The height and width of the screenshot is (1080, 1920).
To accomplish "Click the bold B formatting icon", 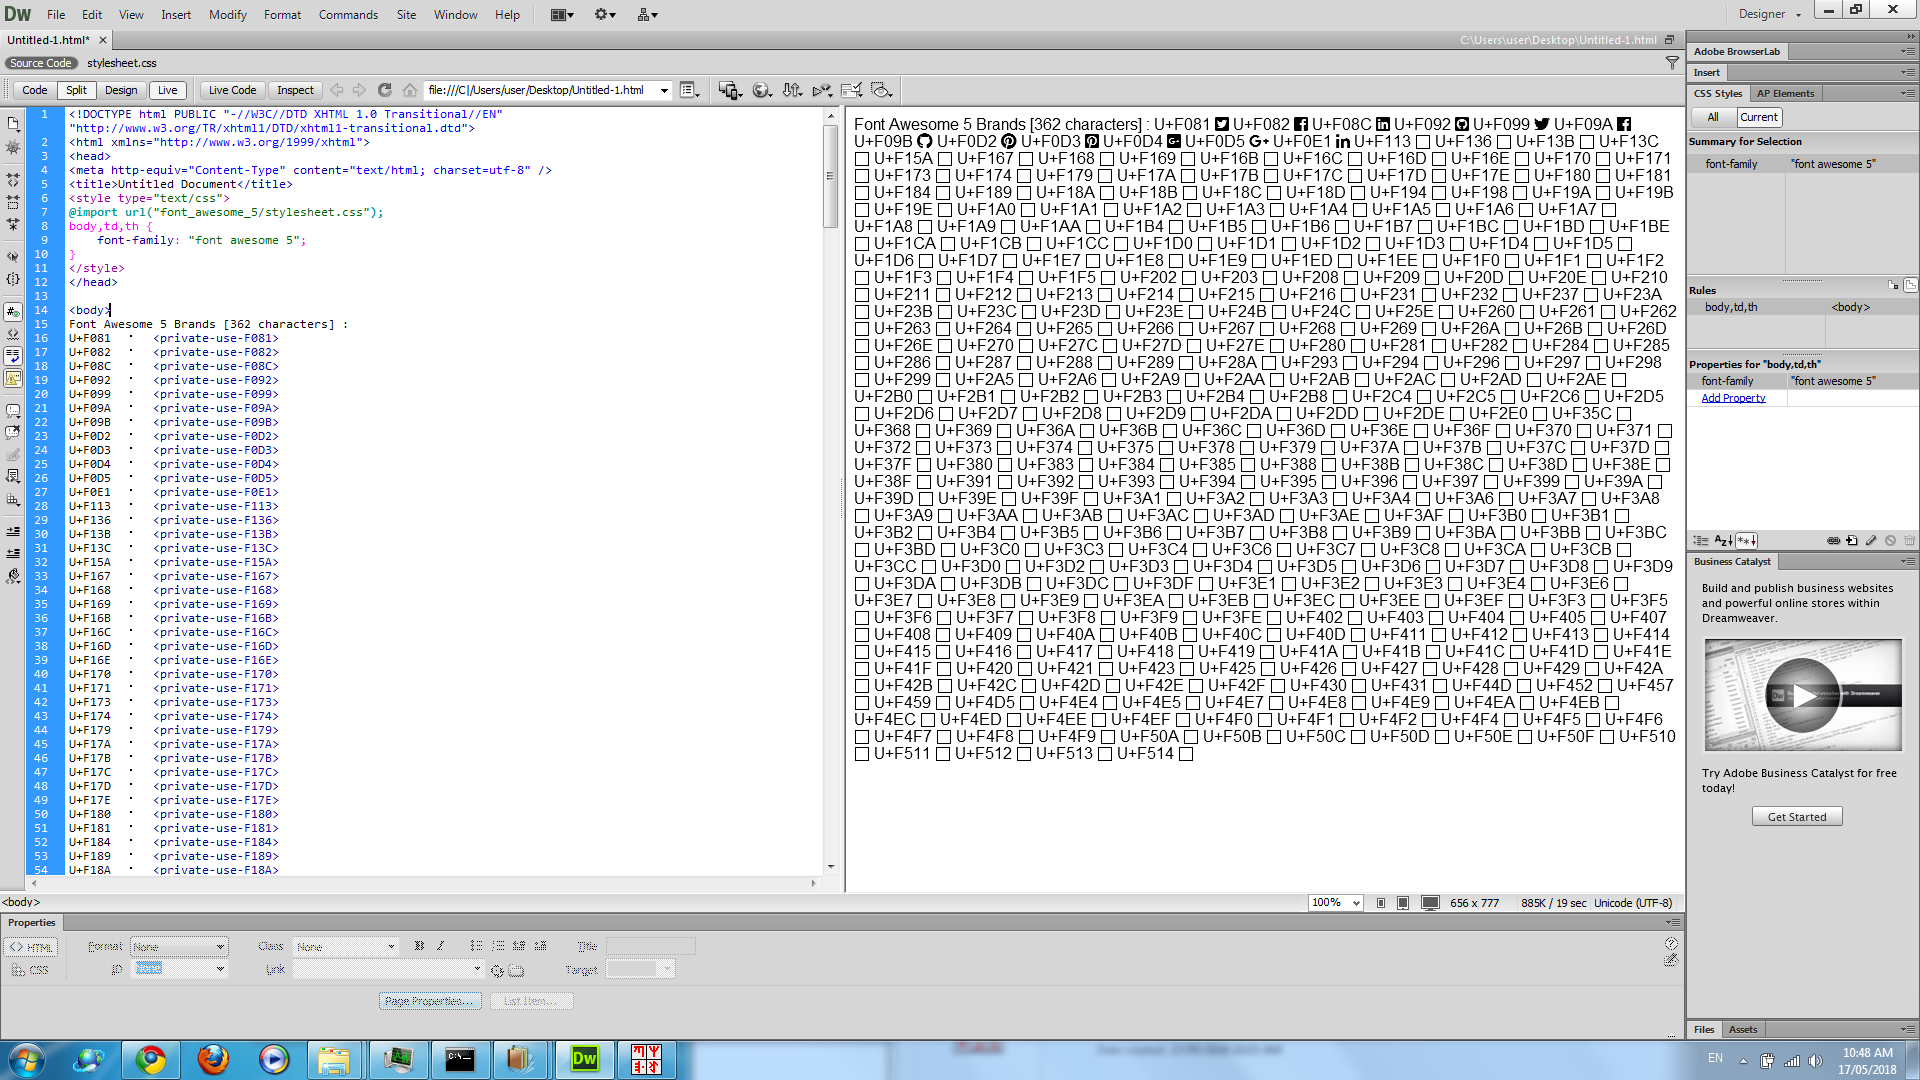I will (419, 946).
